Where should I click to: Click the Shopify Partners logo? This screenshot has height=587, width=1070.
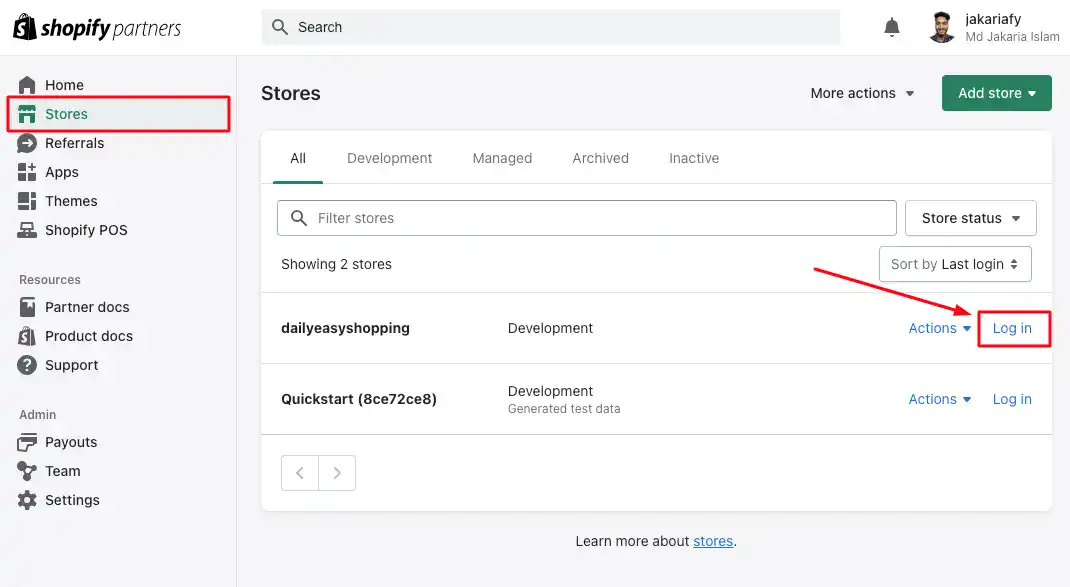[x=97, y=27]
